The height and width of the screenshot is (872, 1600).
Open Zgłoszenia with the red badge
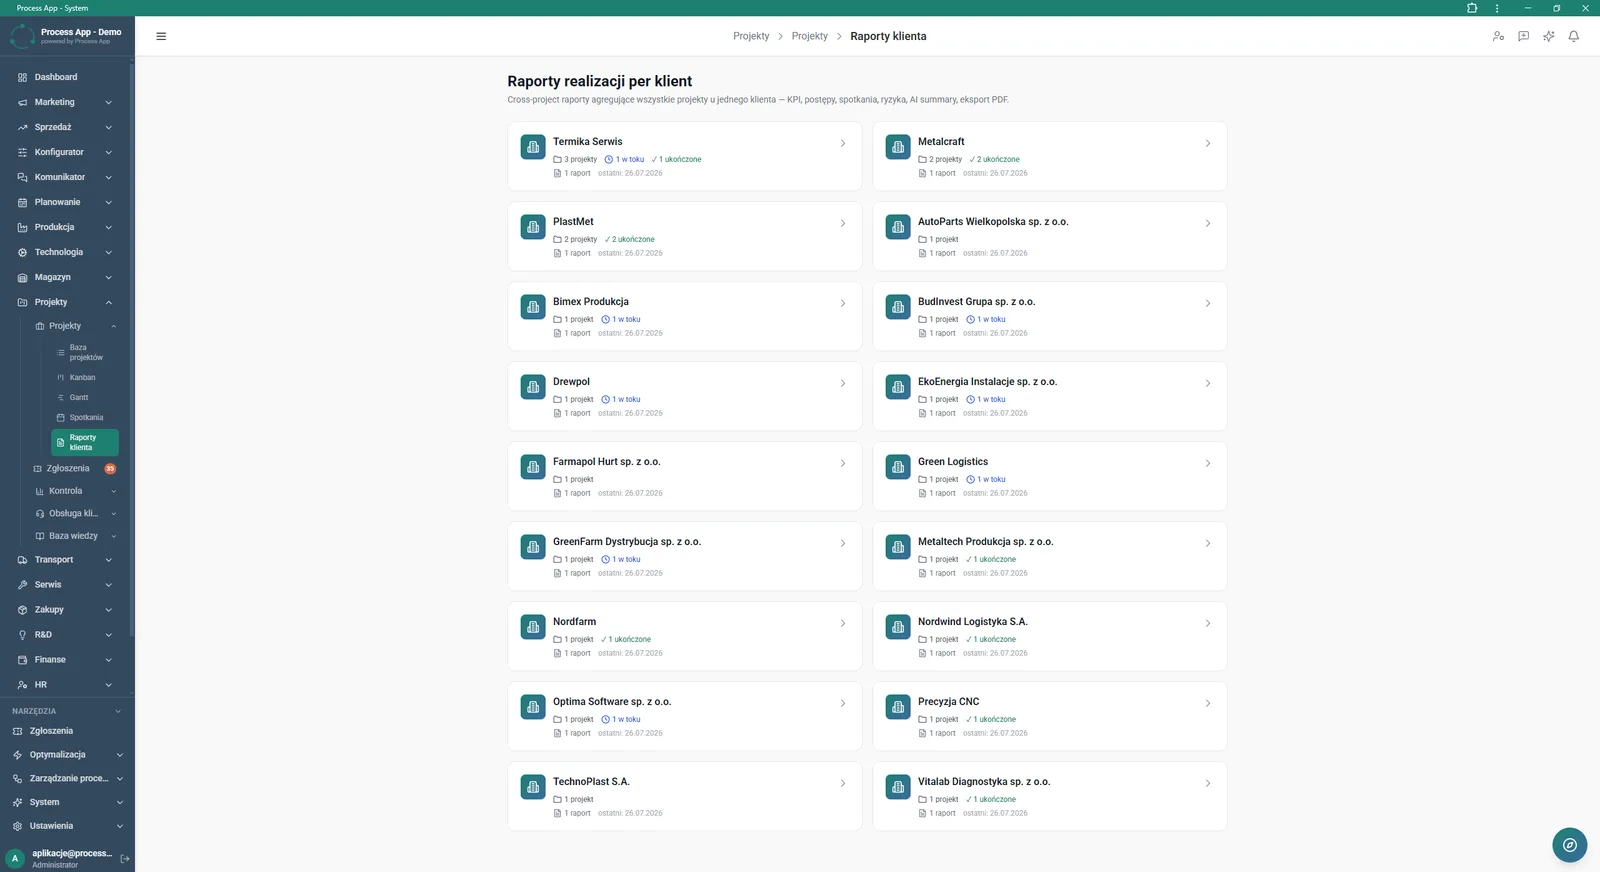tap(74, 468)
